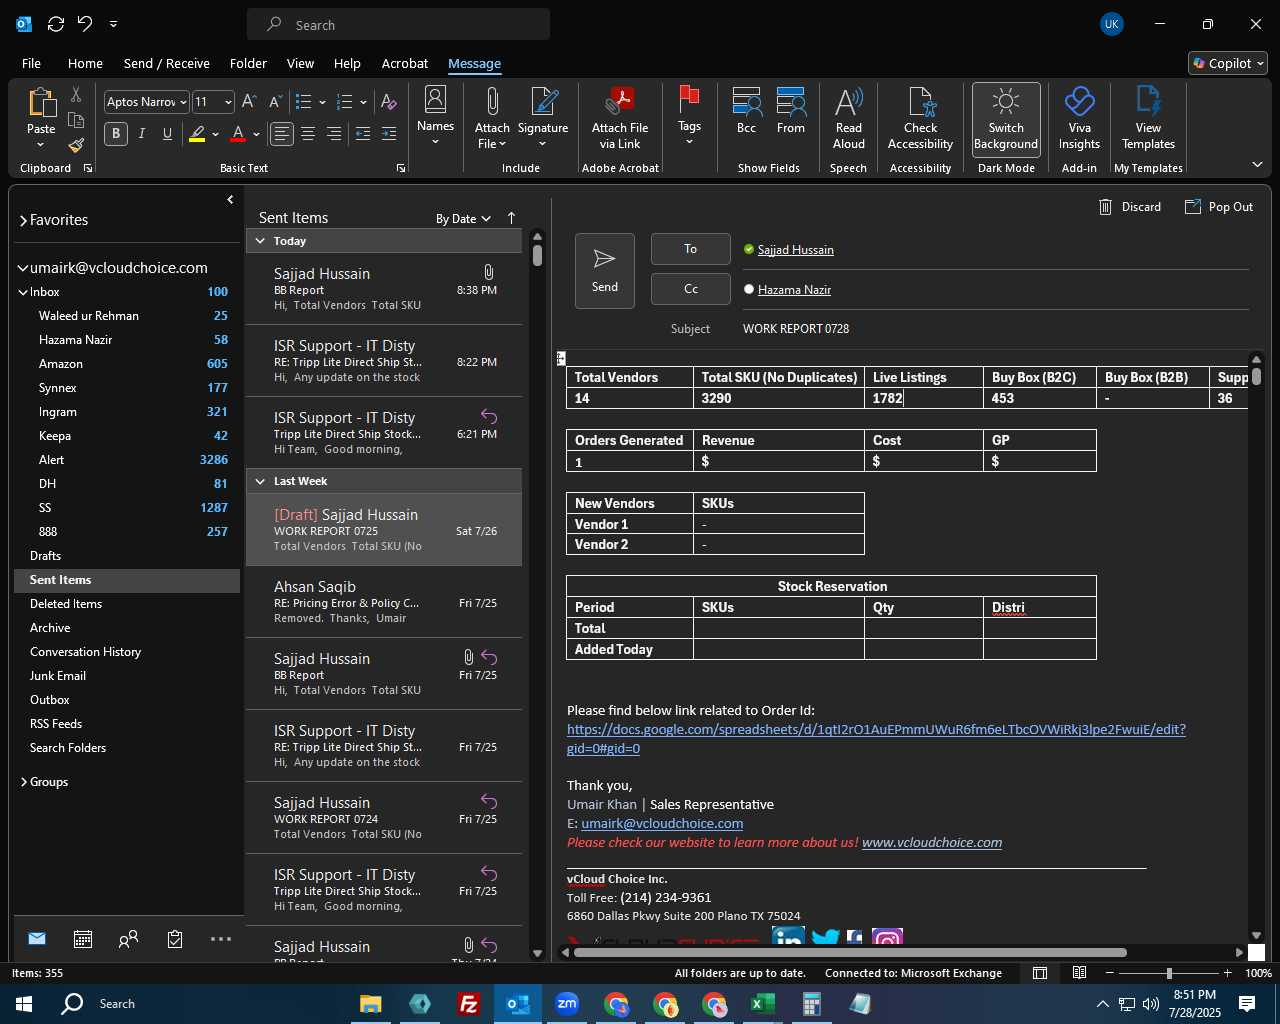Adjust the zoom slider in status bar

tap(1169, 973)
